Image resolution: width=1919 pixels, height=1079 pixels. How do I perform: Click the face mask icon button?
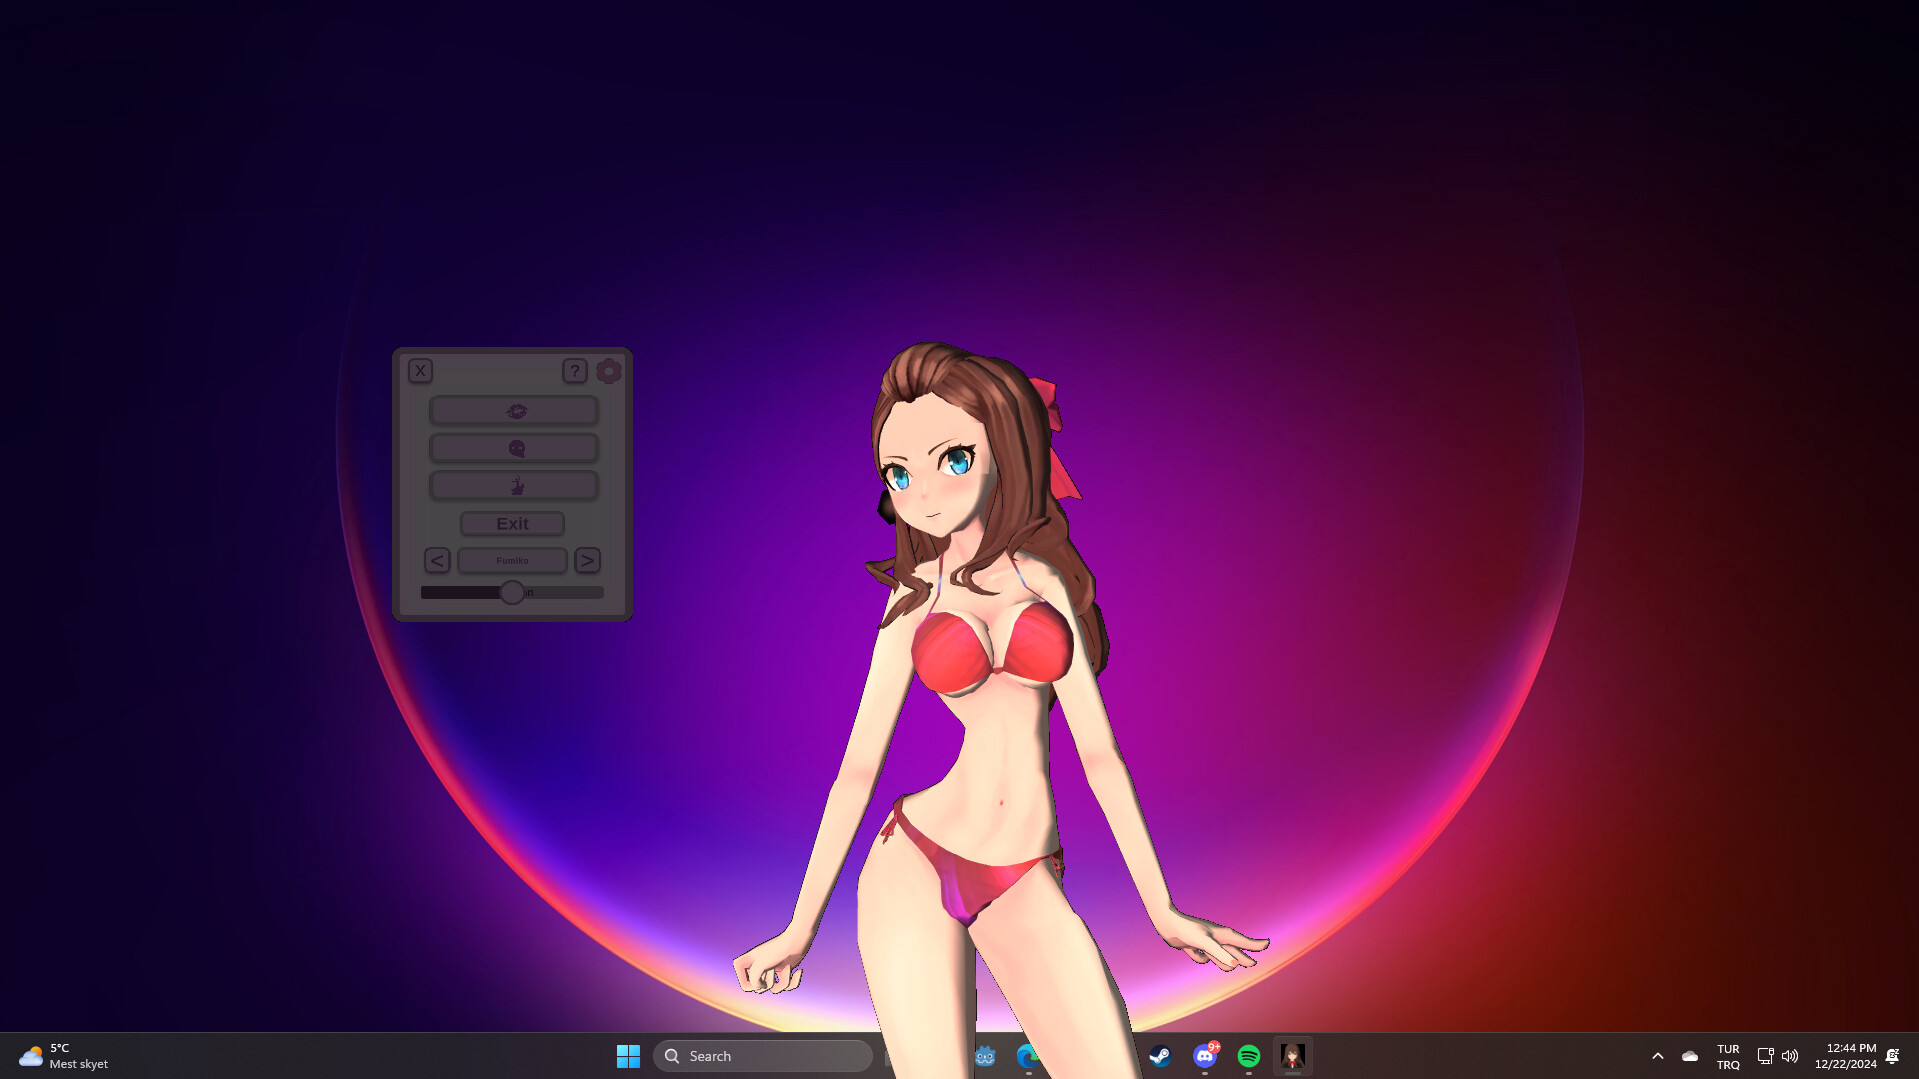(x=514, y=448)
